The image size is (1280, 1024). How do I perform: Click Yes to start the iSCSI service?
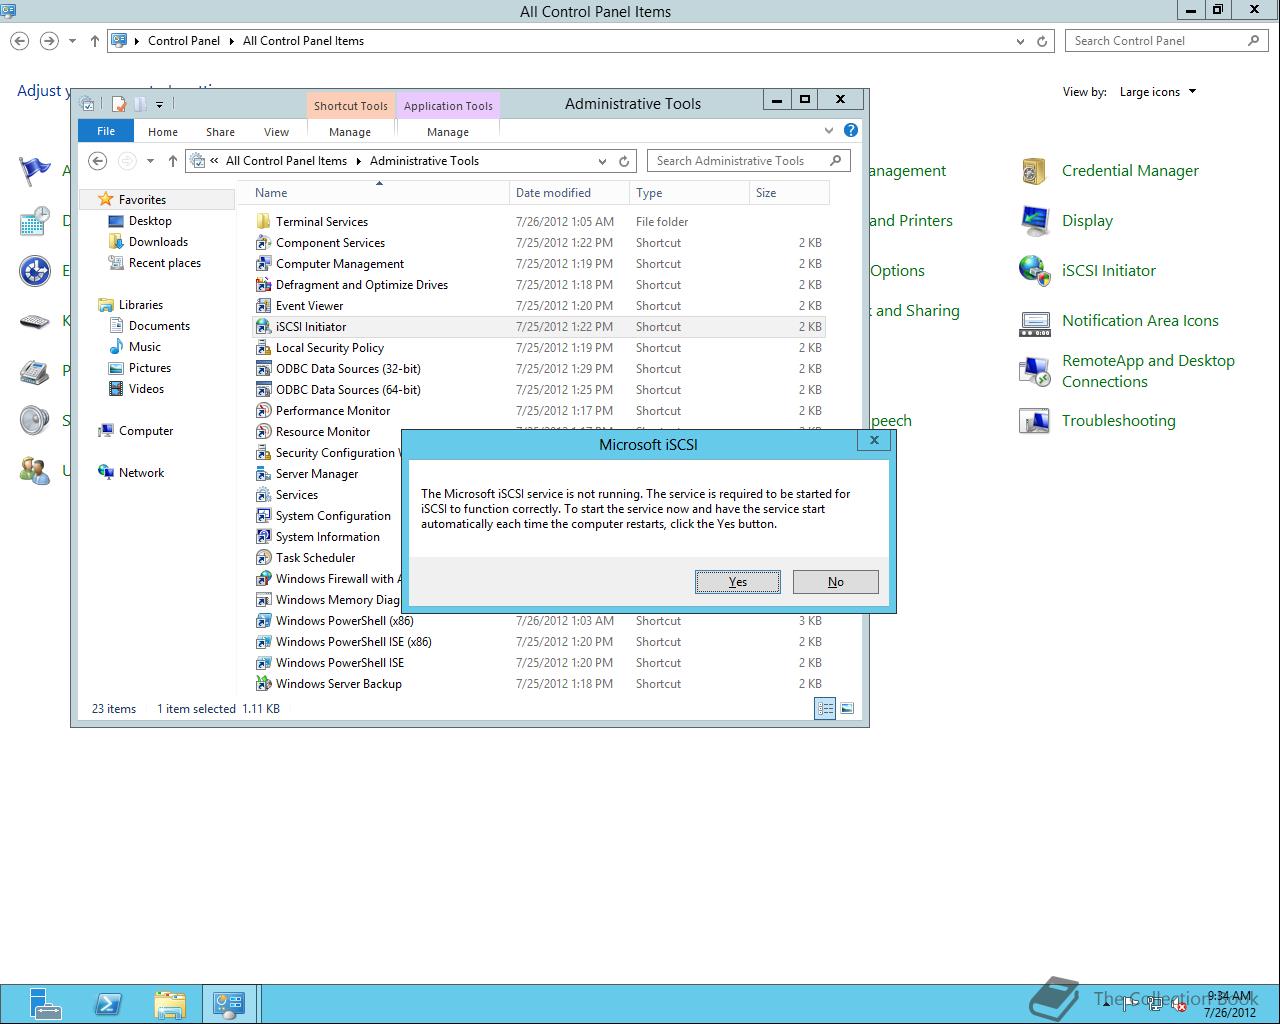point(738,582)
